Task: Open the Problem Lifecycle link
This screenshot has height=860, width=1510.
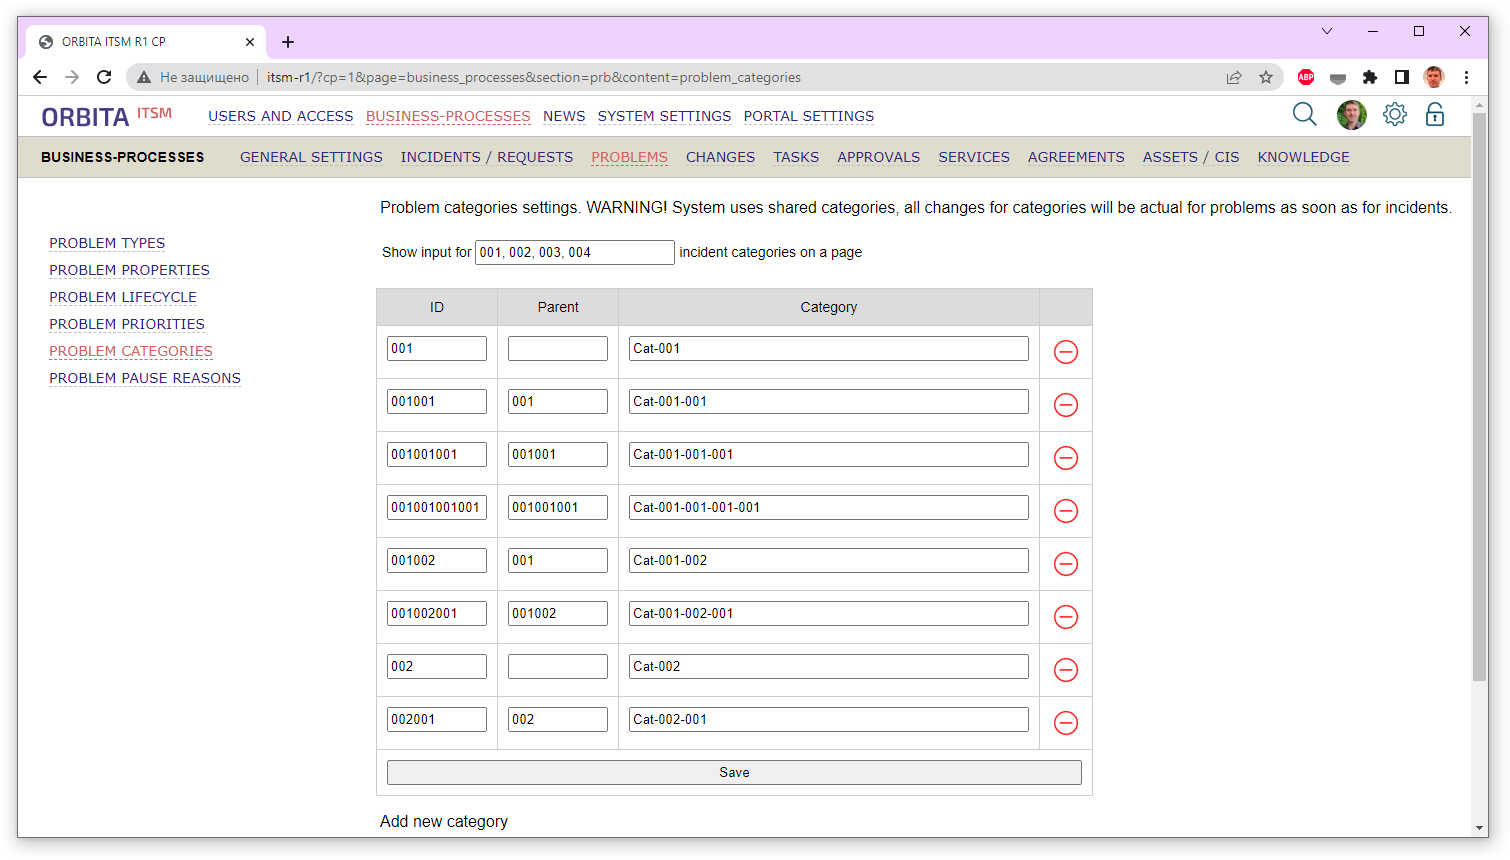Action: [x=123, y=297]
